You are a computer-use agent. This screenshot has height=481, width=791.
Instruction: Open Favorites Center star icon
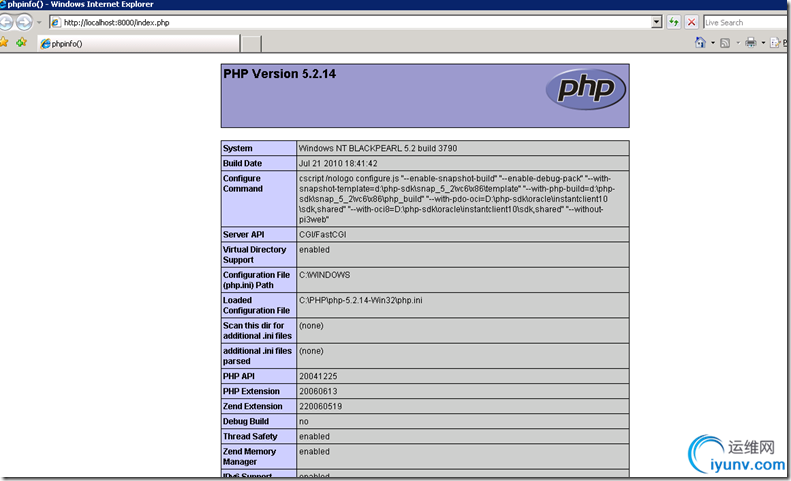point(4,42)
